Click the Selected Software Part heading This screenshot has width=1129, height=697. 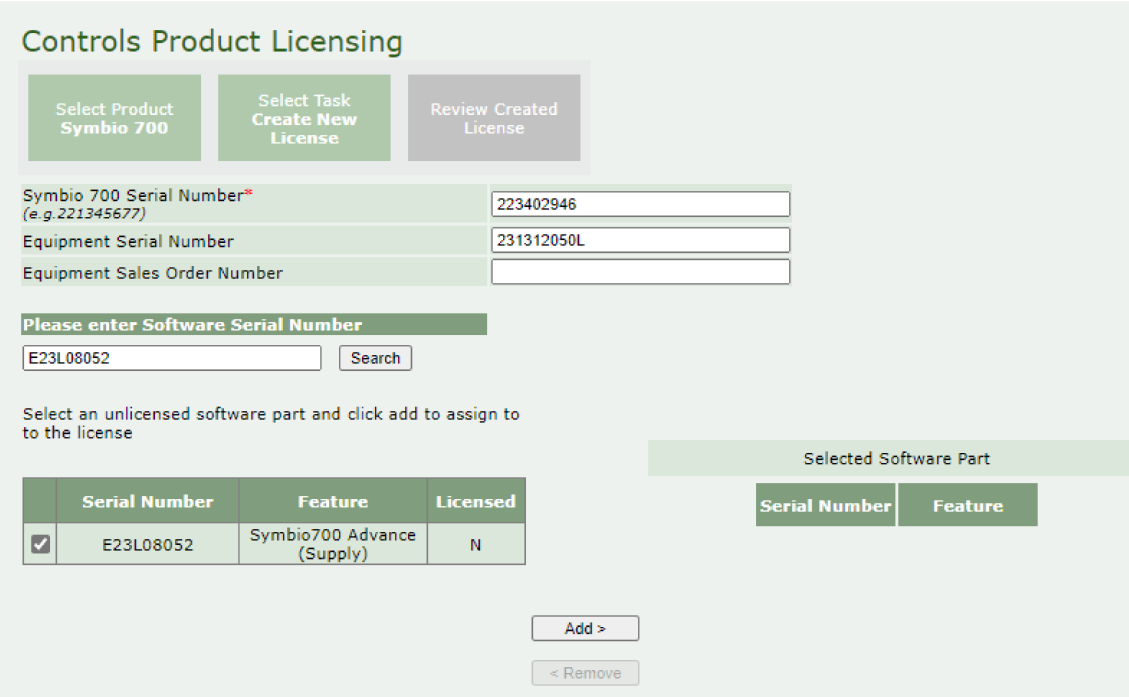[896, 459]
